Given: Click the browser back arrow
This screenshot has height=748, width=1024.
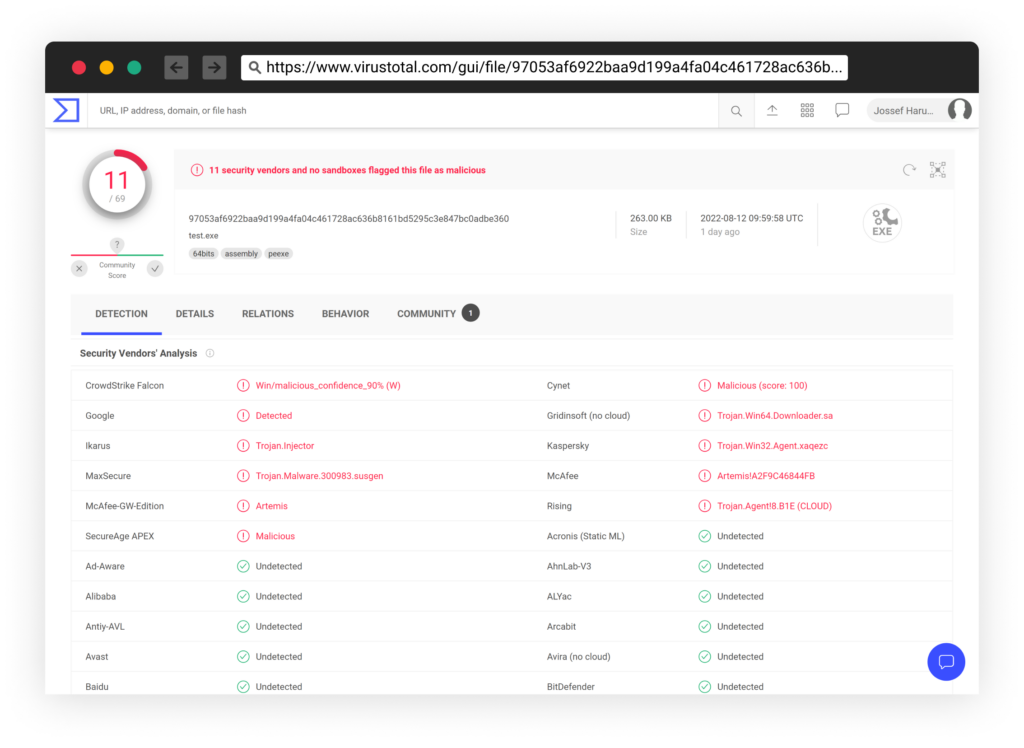Looking at the screenshot, I should point(176,67).
